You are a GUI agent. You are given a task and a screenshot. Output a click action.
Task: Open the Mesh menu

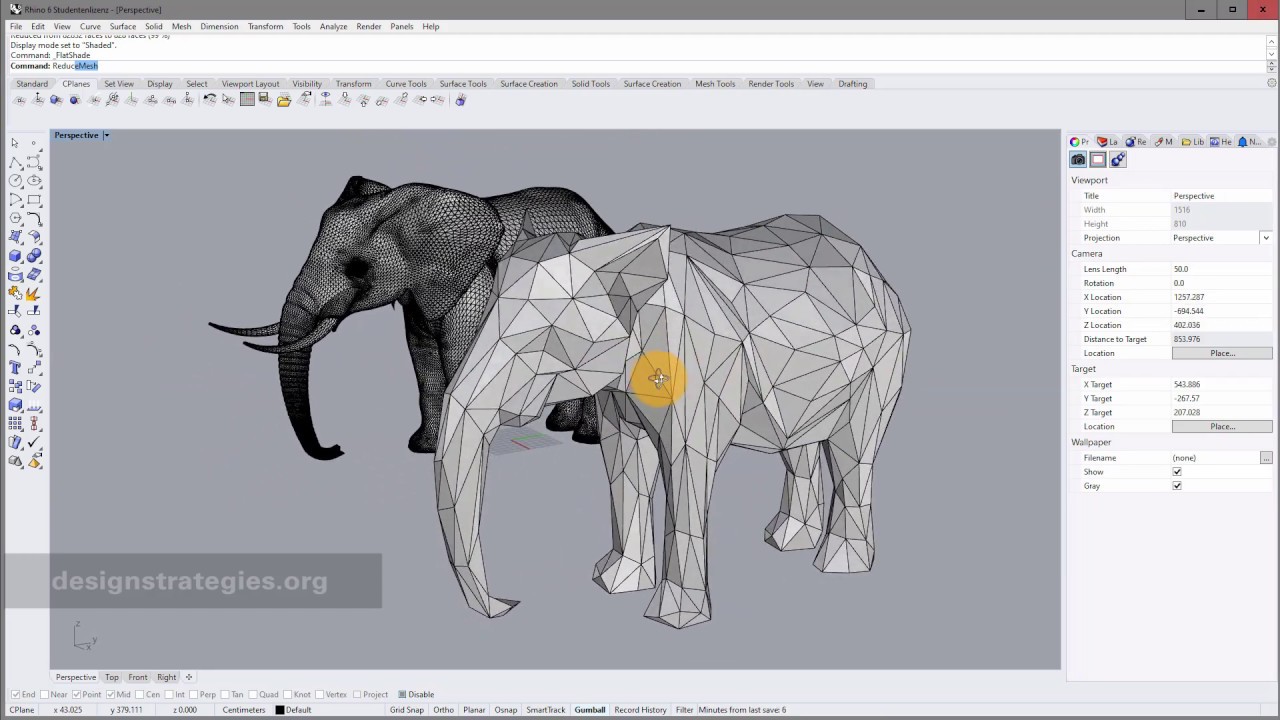click(x=181, y=26)
